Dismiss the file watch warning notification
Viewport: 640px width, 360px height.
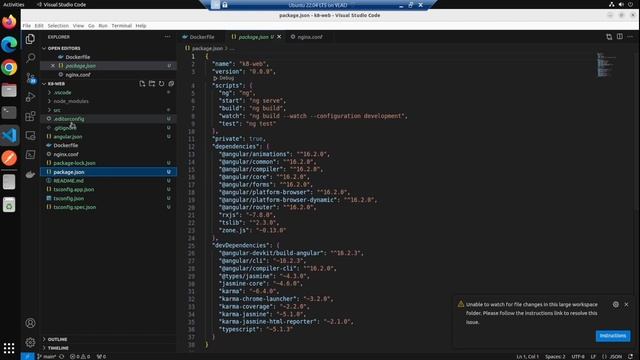(x=627, y=304)
